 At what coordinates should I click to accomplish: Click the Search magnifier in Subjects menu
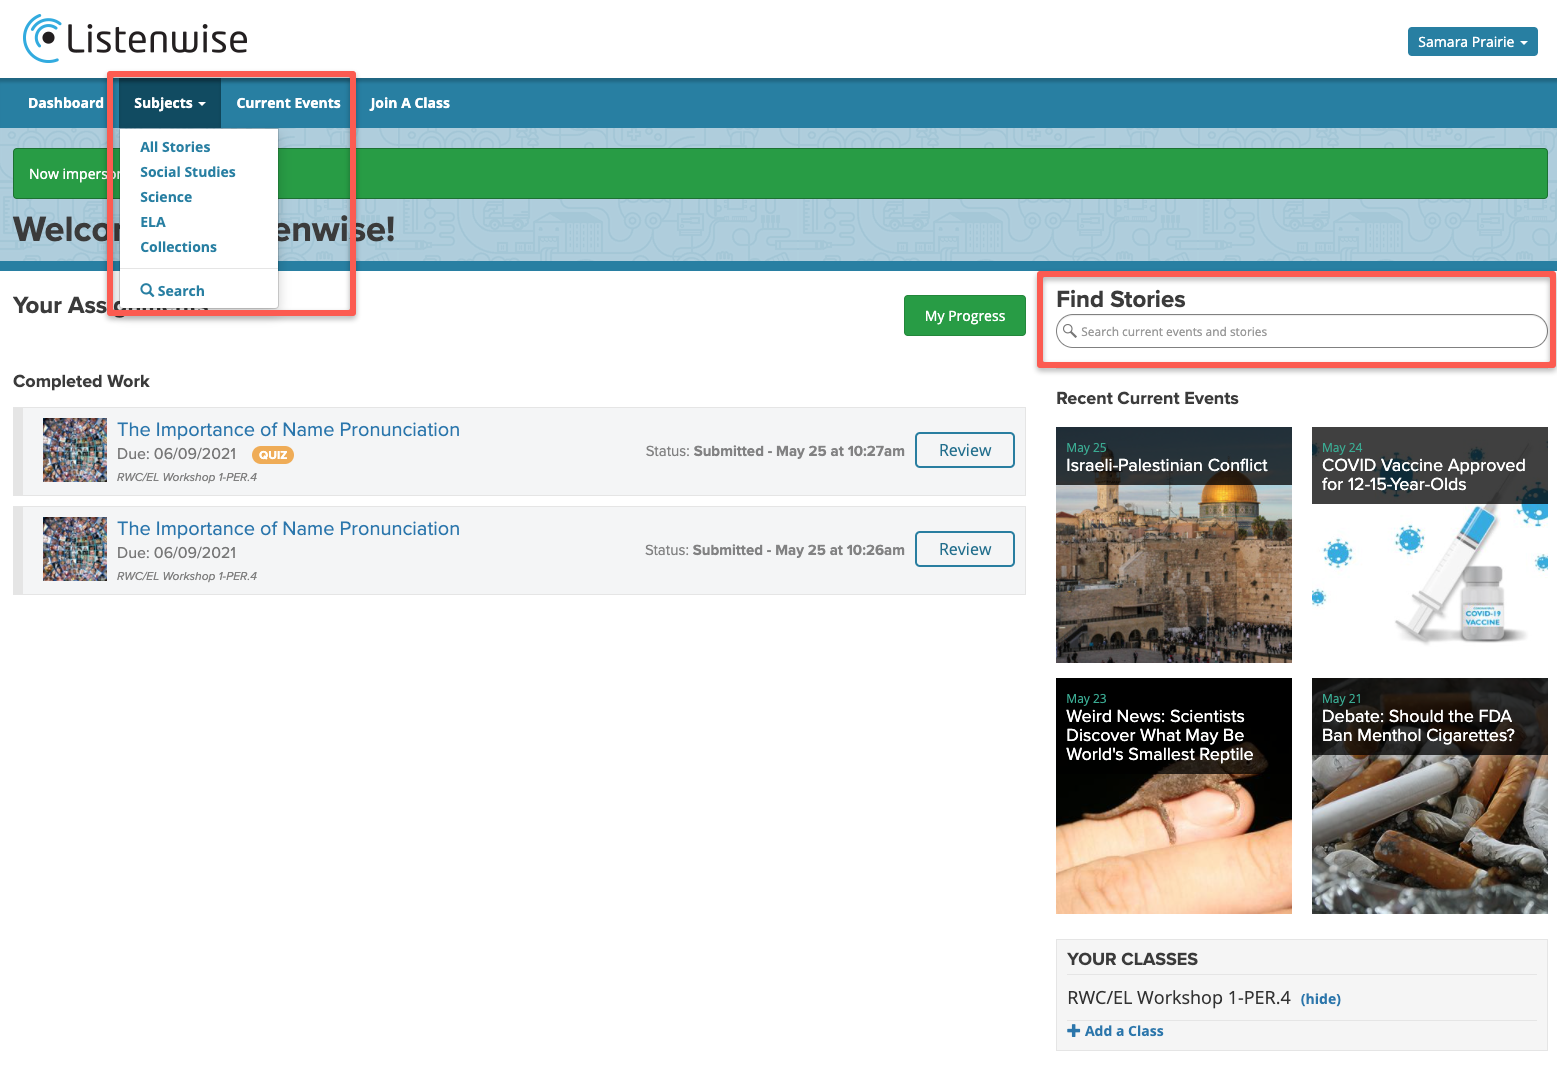pyautogui.click(x=147, y=291)
